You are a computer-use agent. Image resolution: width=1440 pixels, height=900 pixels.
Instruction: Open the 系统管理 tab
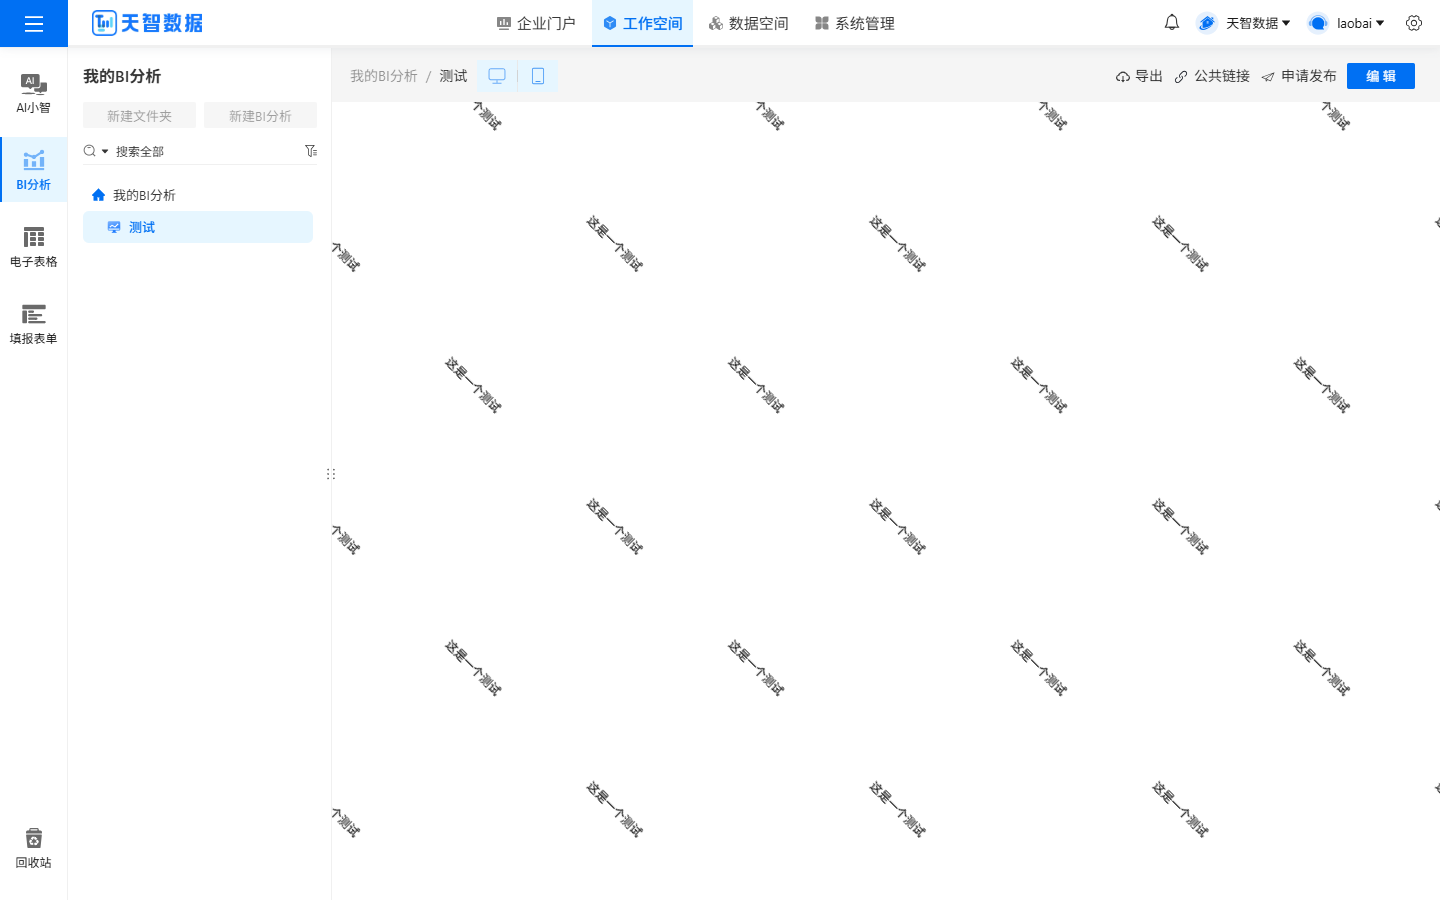click(x=855, y=23)
